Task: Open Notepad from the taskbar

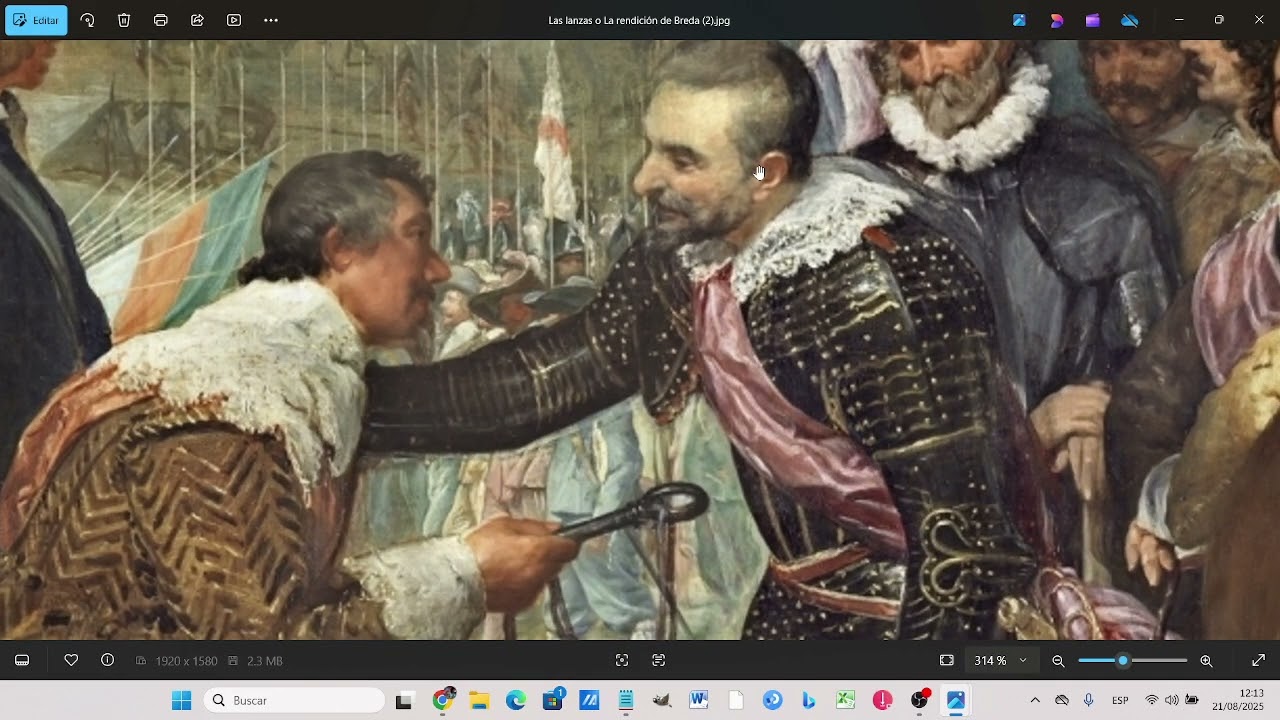Action: click(625, 700)
